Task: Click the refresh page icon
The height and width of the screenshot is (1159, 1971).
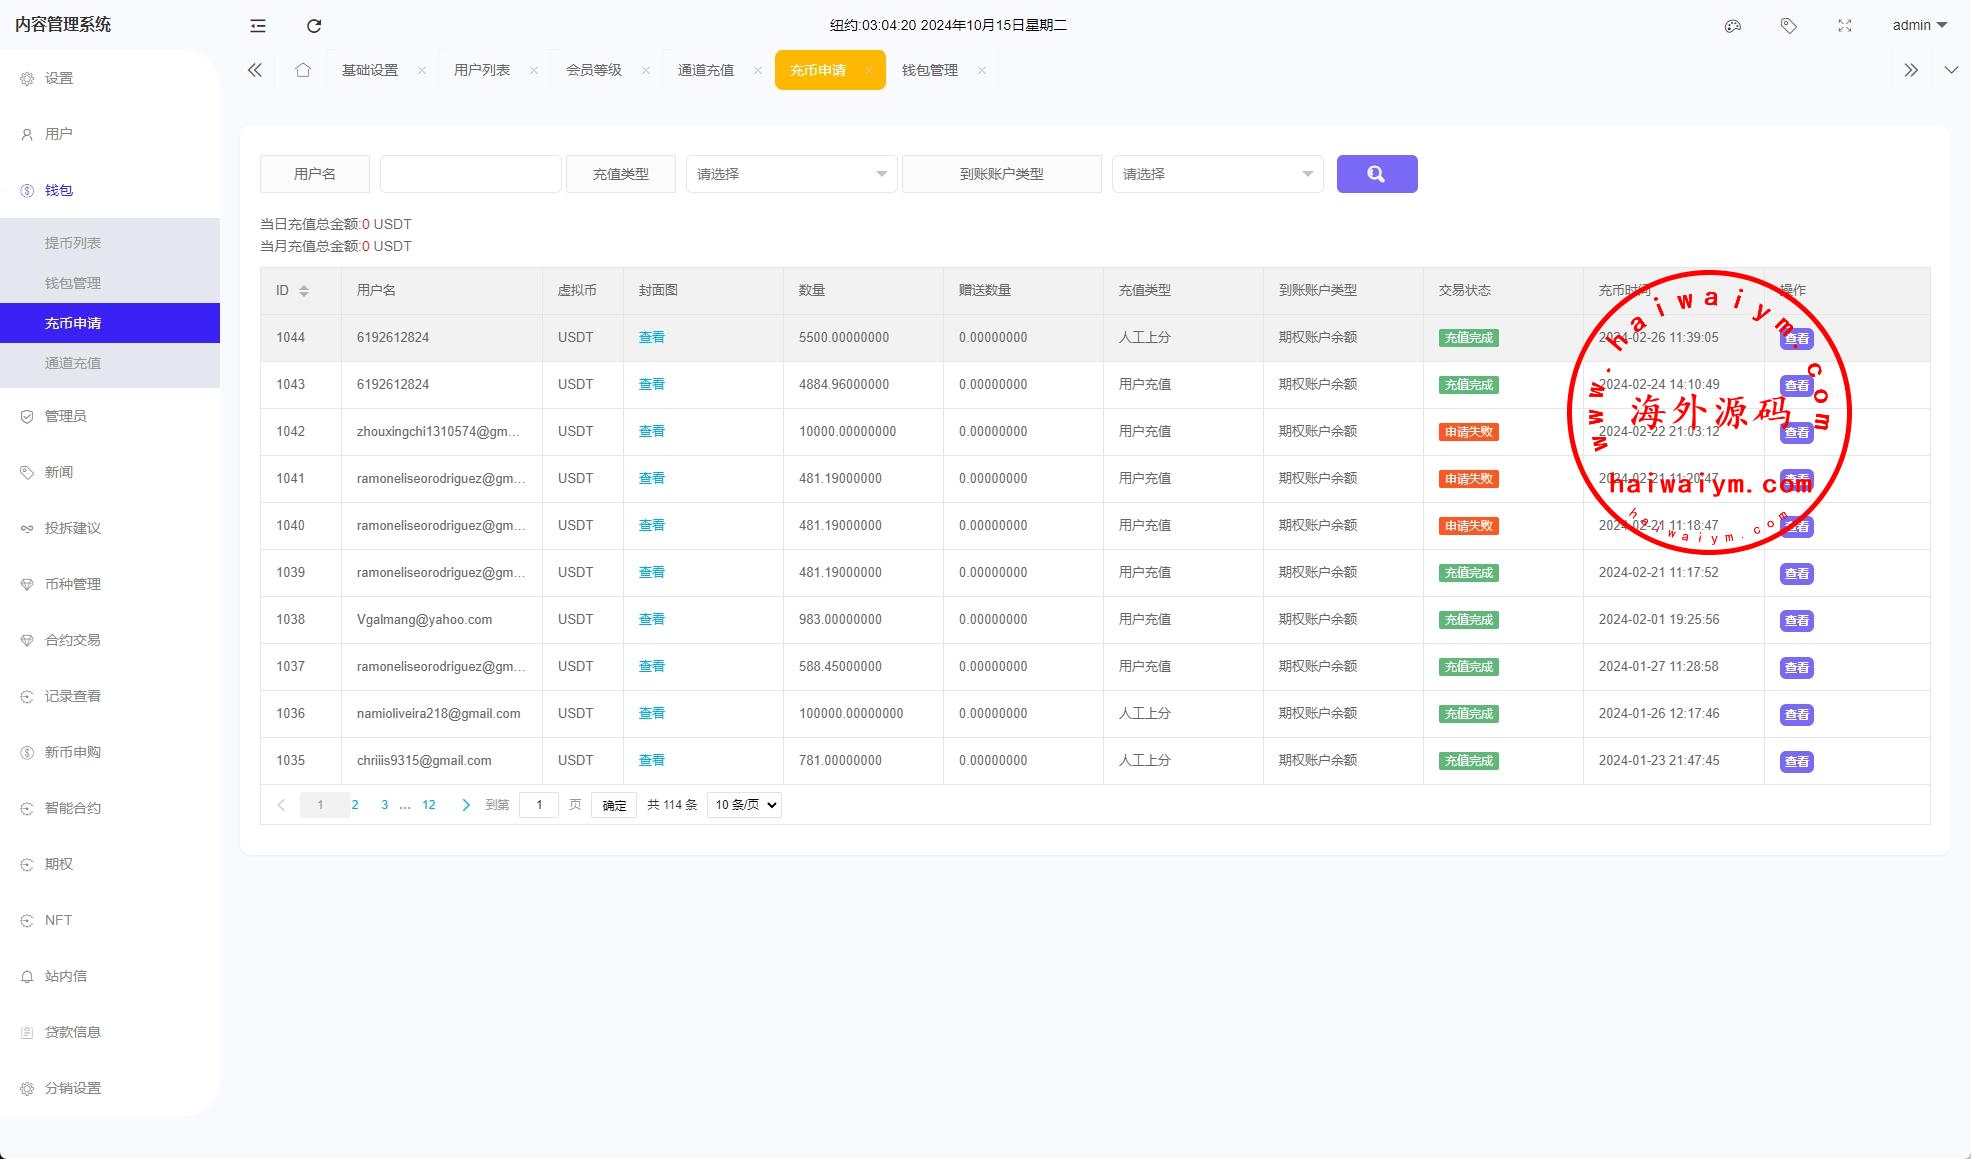Action: [x=314, y=26]
